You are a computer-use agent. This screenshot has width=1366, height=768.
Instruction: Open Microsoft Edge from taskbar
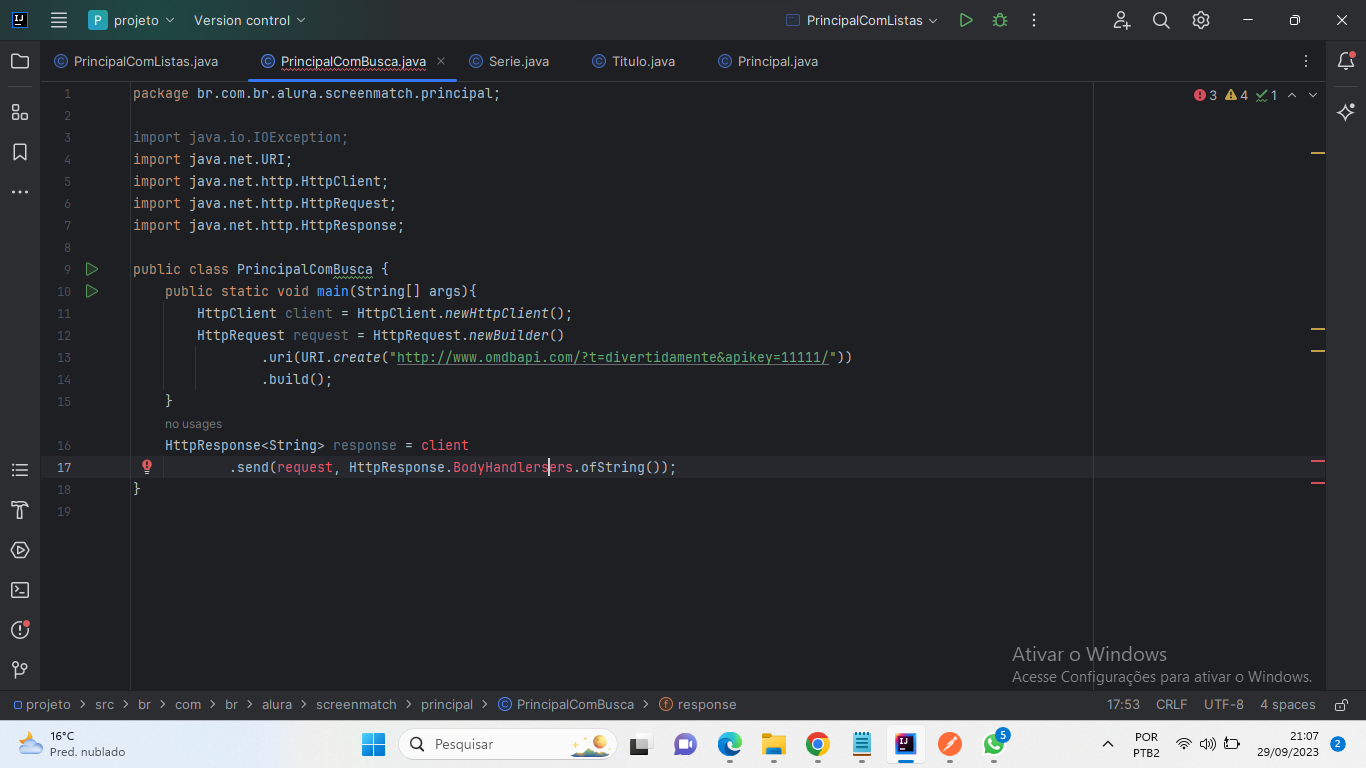pyautogui.click(x=729, y=744)
